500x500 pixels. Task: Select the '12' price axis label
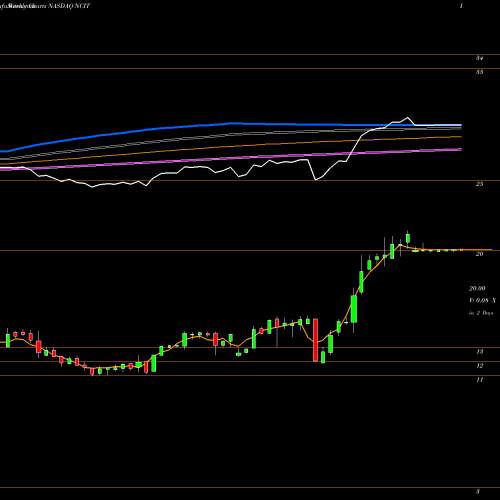click(x=479, y=366)
